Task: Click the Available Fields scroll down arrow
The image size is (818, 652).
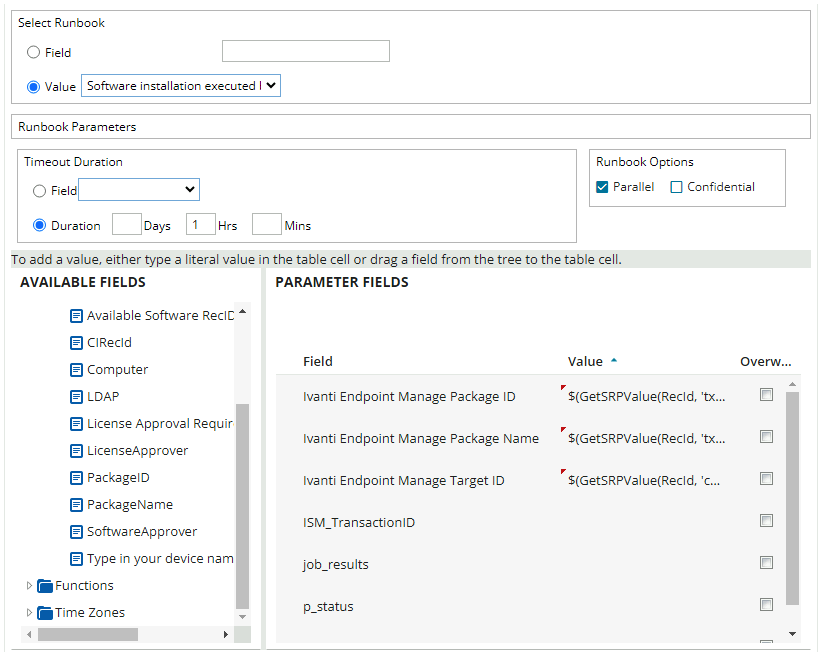Action: [242, 617]
